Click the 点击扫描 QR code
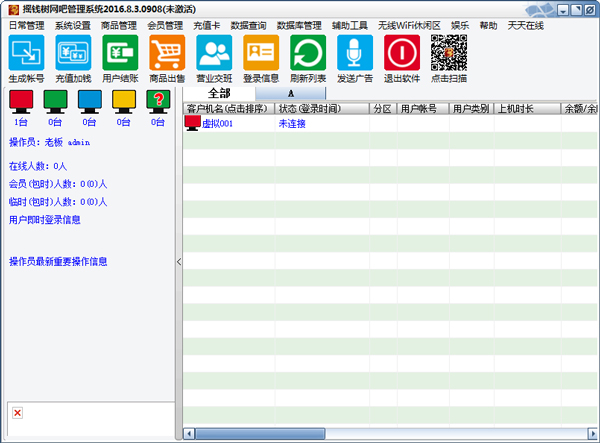 tap(449, 53)
